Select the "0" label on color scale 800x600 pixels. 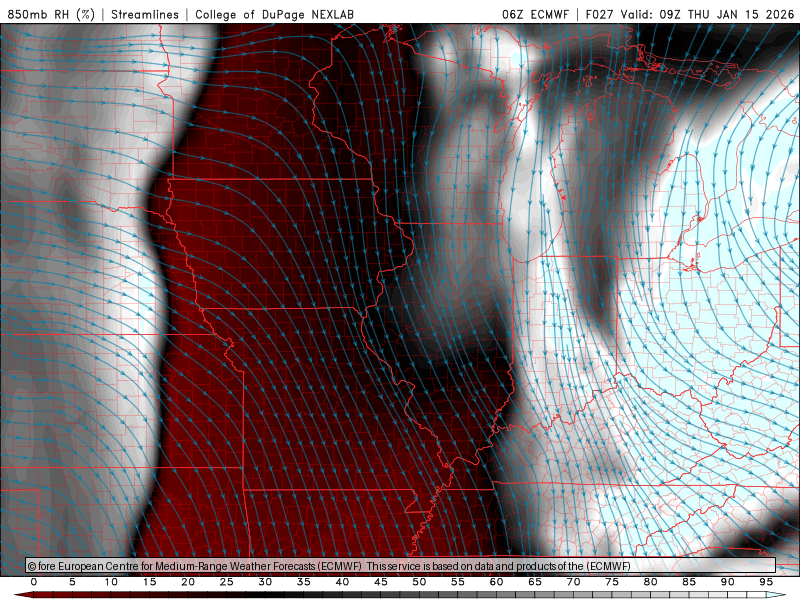pyautogui.click(x=34, y=582)
